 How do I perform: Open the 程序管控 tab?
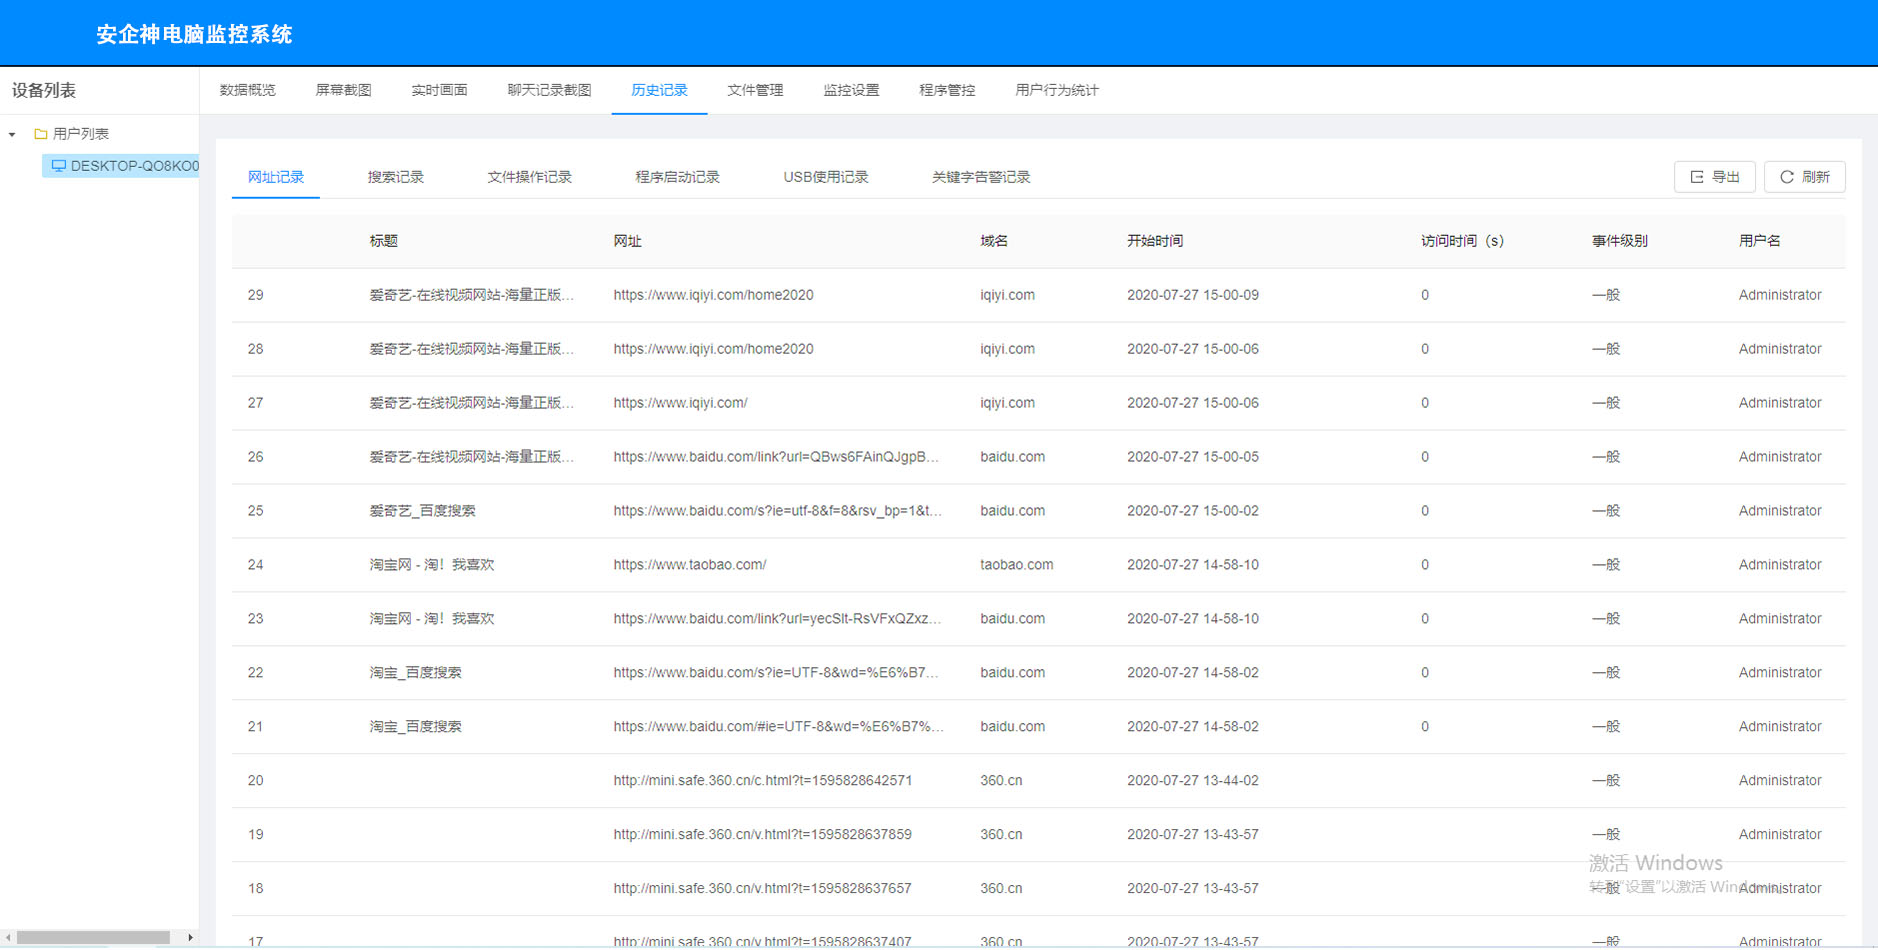[x=947, y=90]
